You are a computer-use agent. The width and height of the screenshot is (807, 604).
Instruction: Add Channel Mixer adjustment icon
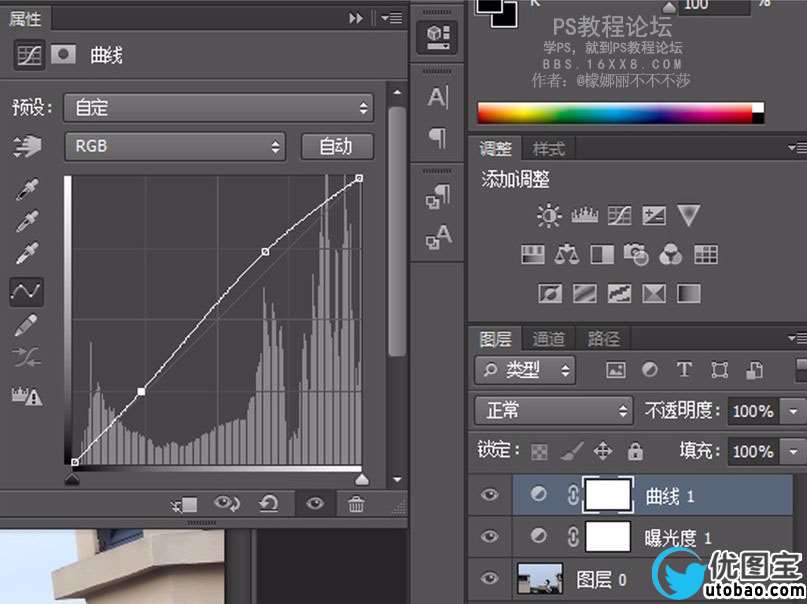(x=671, y=254)
